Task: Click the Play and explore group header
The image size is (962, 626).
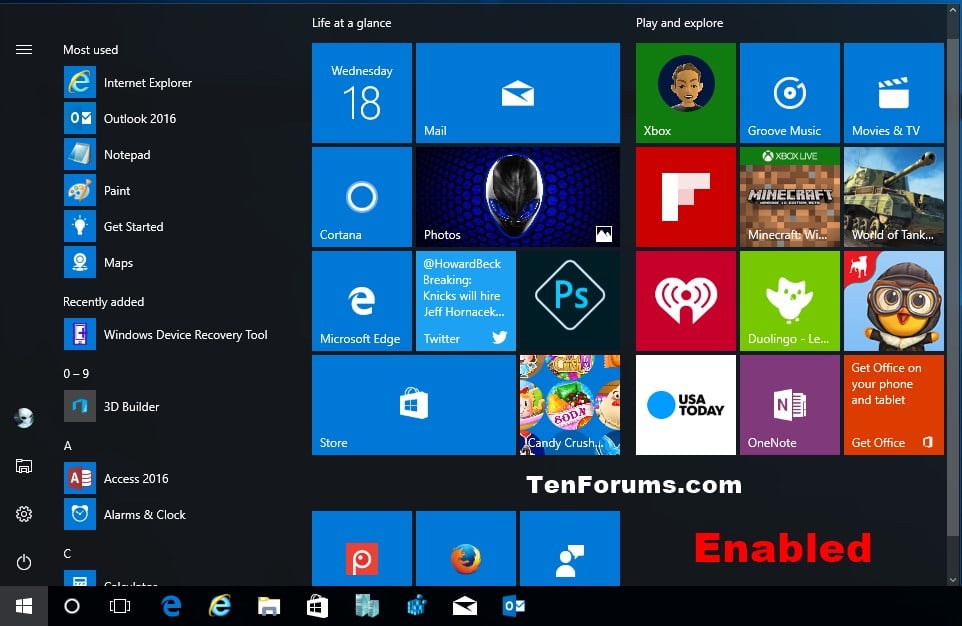Action: [x=679, y=23]
